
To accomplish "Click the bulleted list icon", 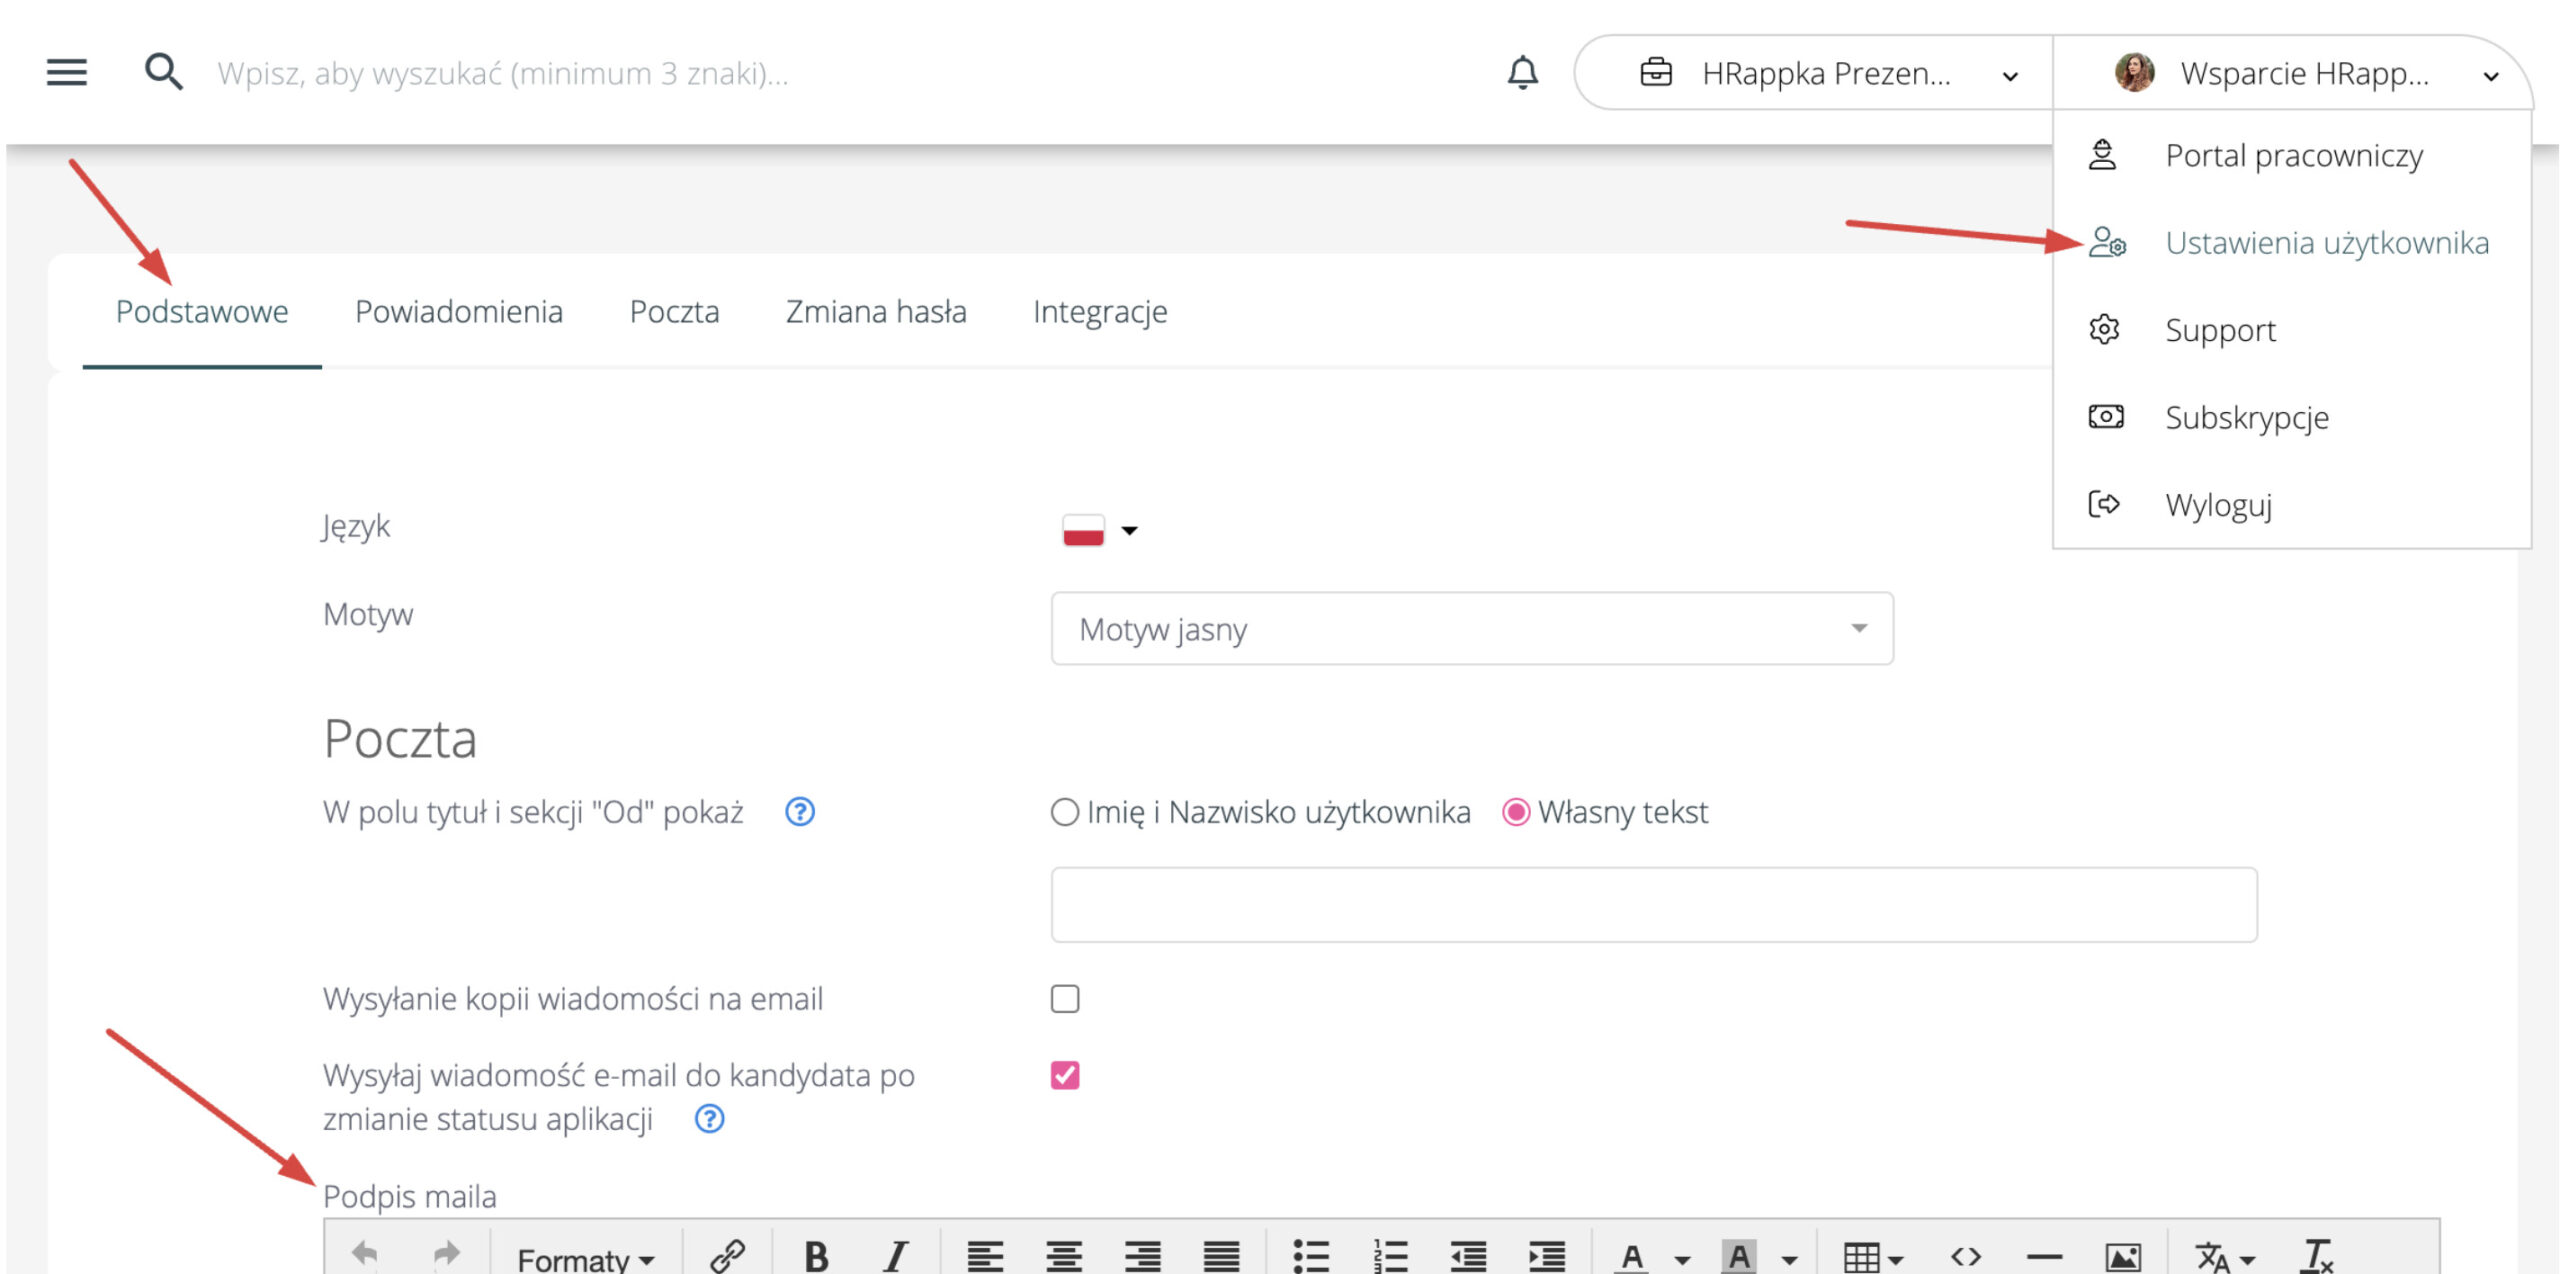I will [1310, 1256].
